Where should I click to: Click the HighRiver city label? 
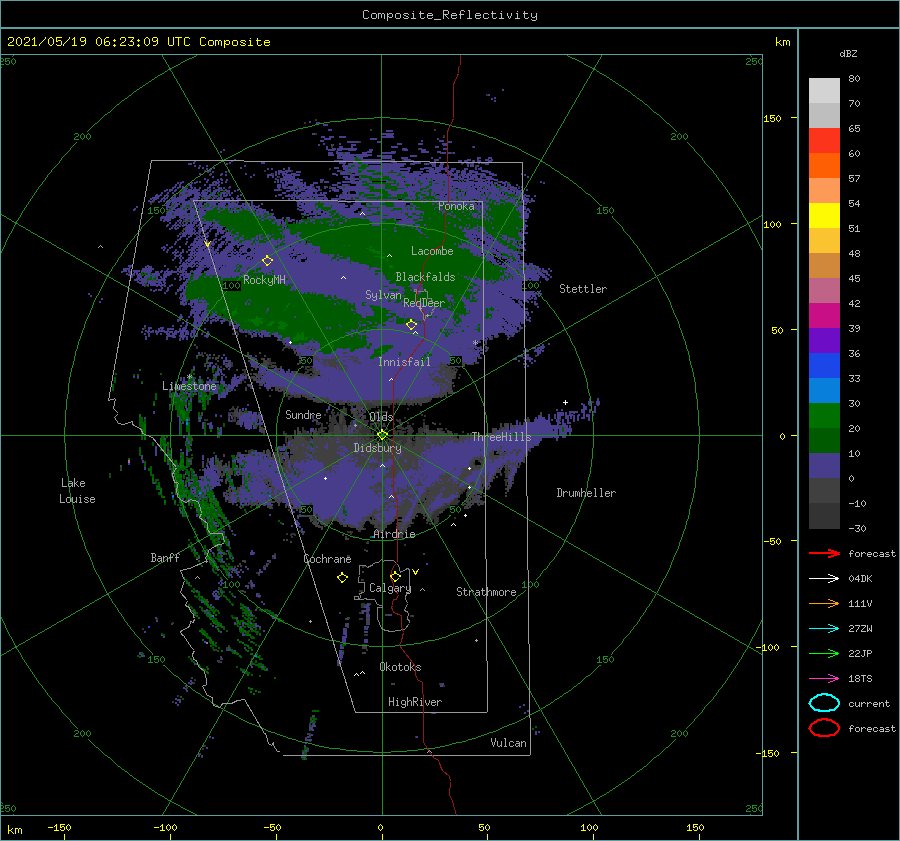click(x=415, y=702)
